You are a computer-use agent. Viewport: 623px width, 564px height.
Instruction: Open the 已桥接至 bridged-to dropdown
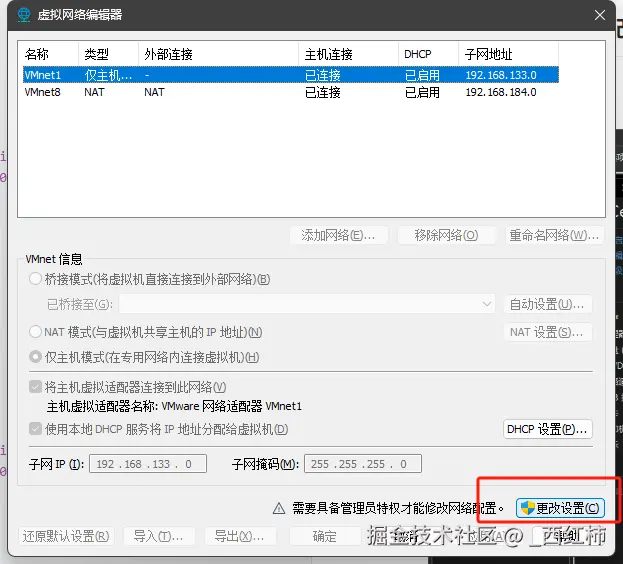[x=307, y=304]
